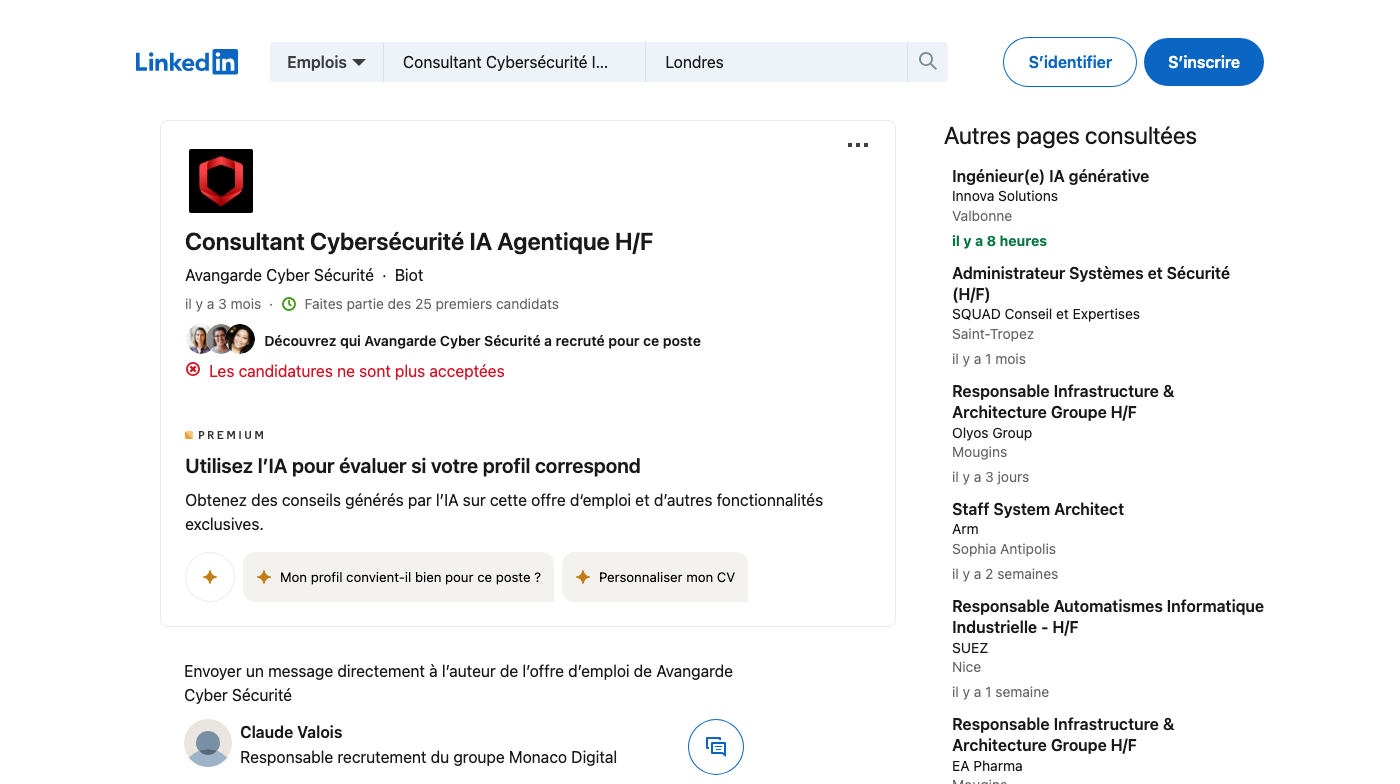Click the 'Valbonne' location text

click(982, 216)
